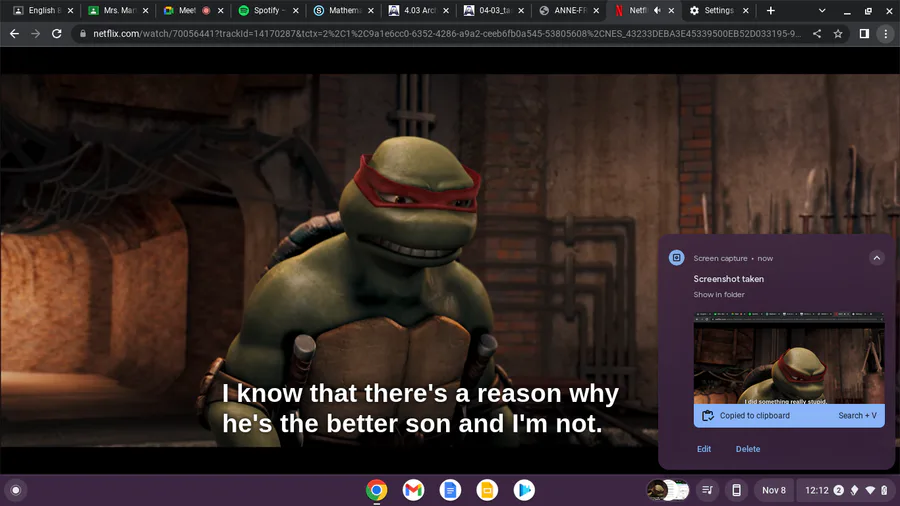Open Phone Hub icon in shelf
The image size is (900, 506).
[x=736, y=490]
